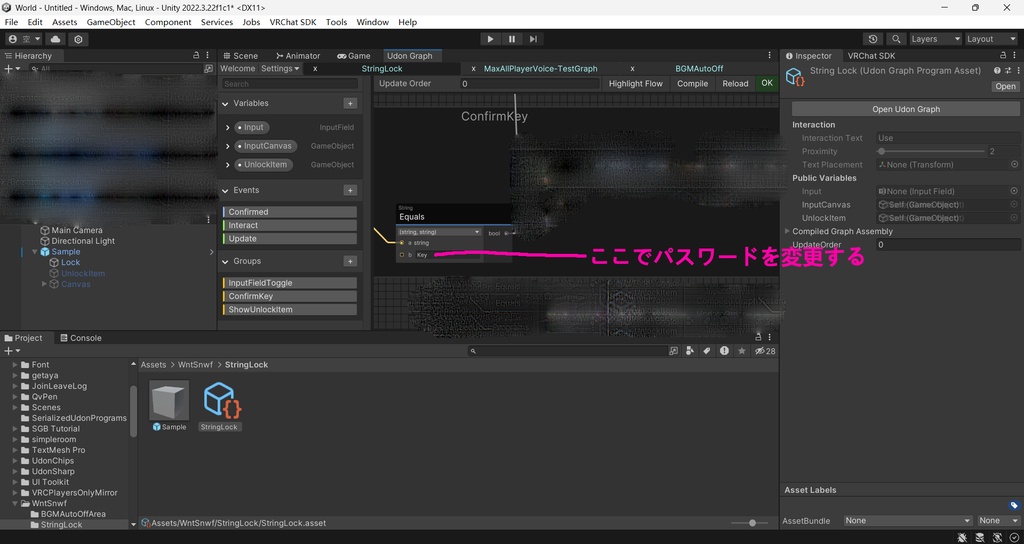The height and width of the screenshot is (544, 1024).
Task: Select the Confirmed event
Action: click(290, 212)
